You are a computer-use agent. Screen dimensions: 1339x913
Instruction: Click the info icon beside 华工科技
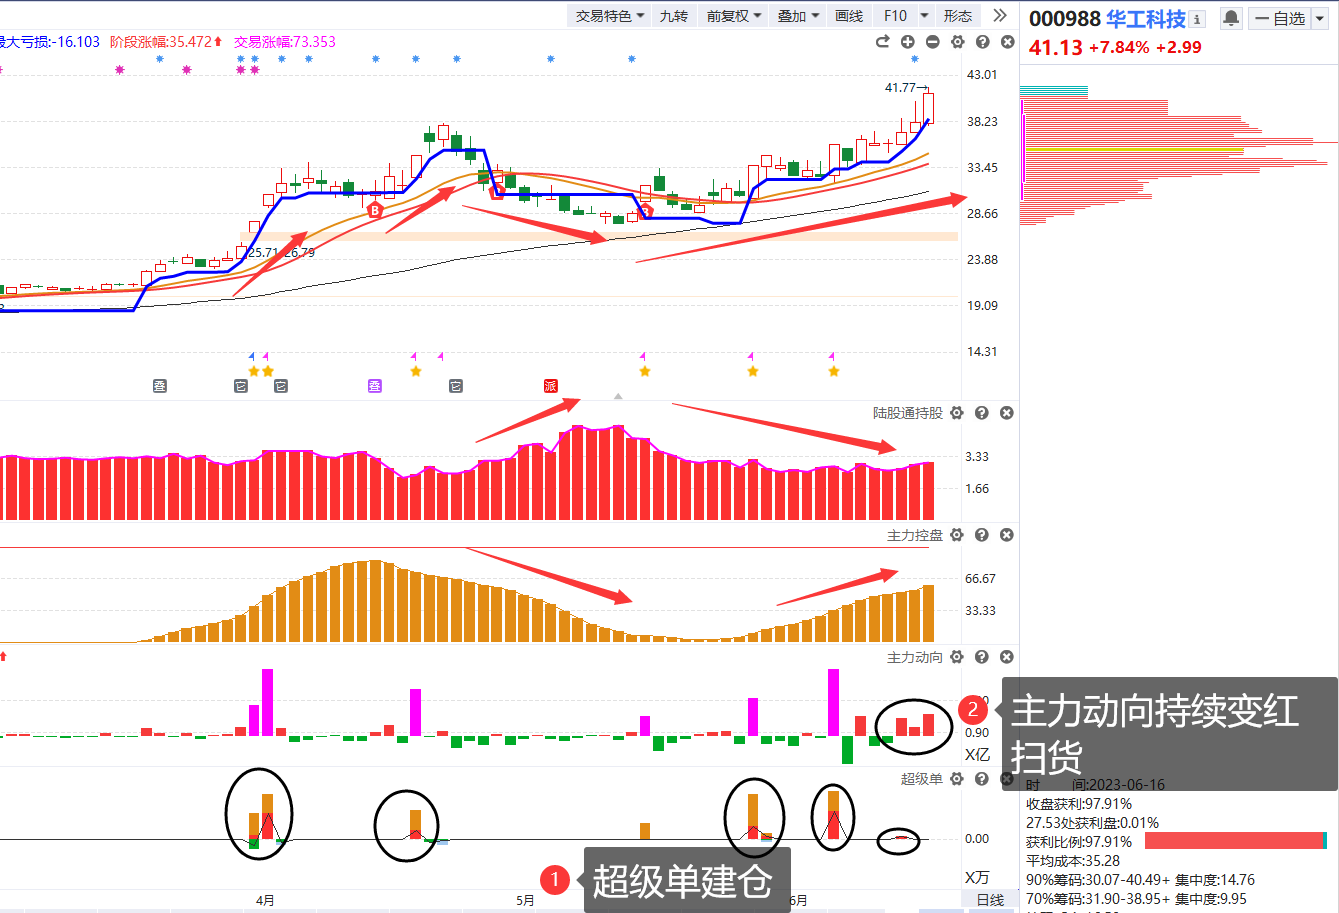point(1198,19)
